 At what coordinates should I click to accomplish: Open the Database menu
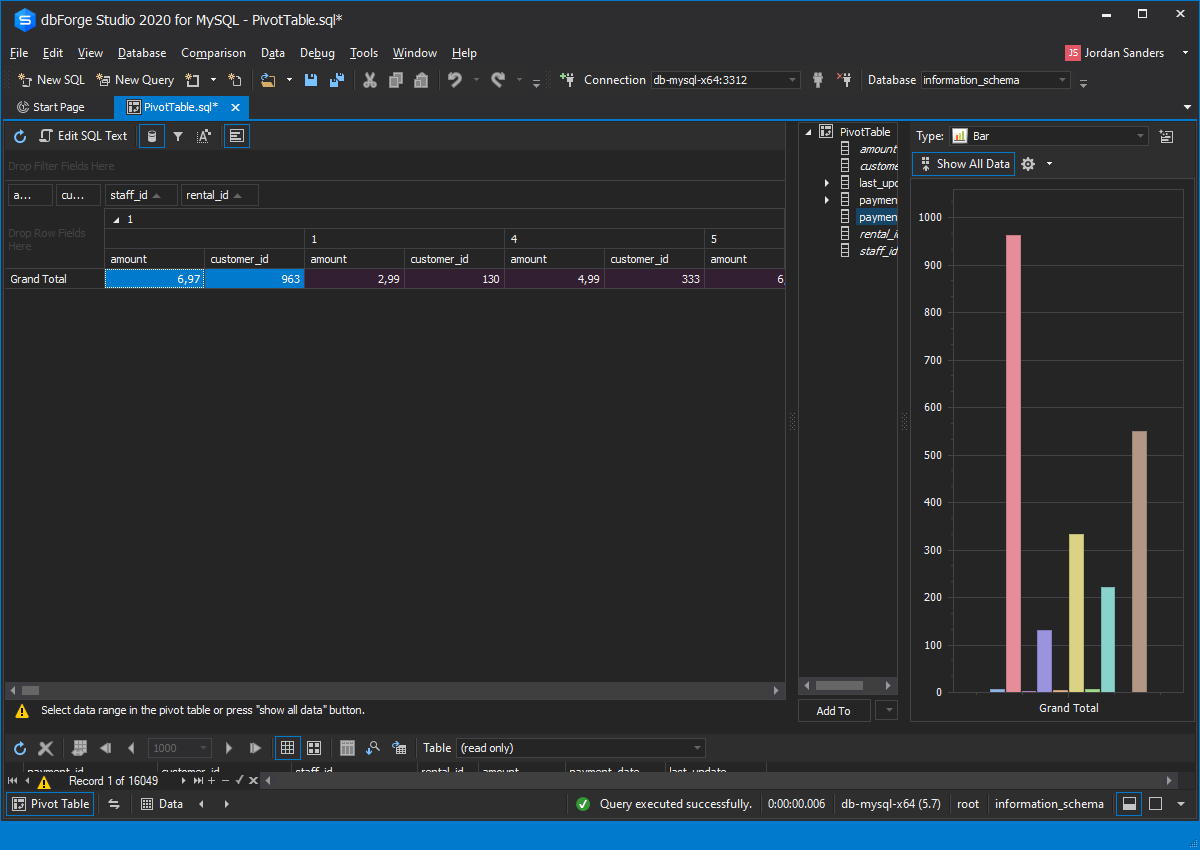click(142, 53)
